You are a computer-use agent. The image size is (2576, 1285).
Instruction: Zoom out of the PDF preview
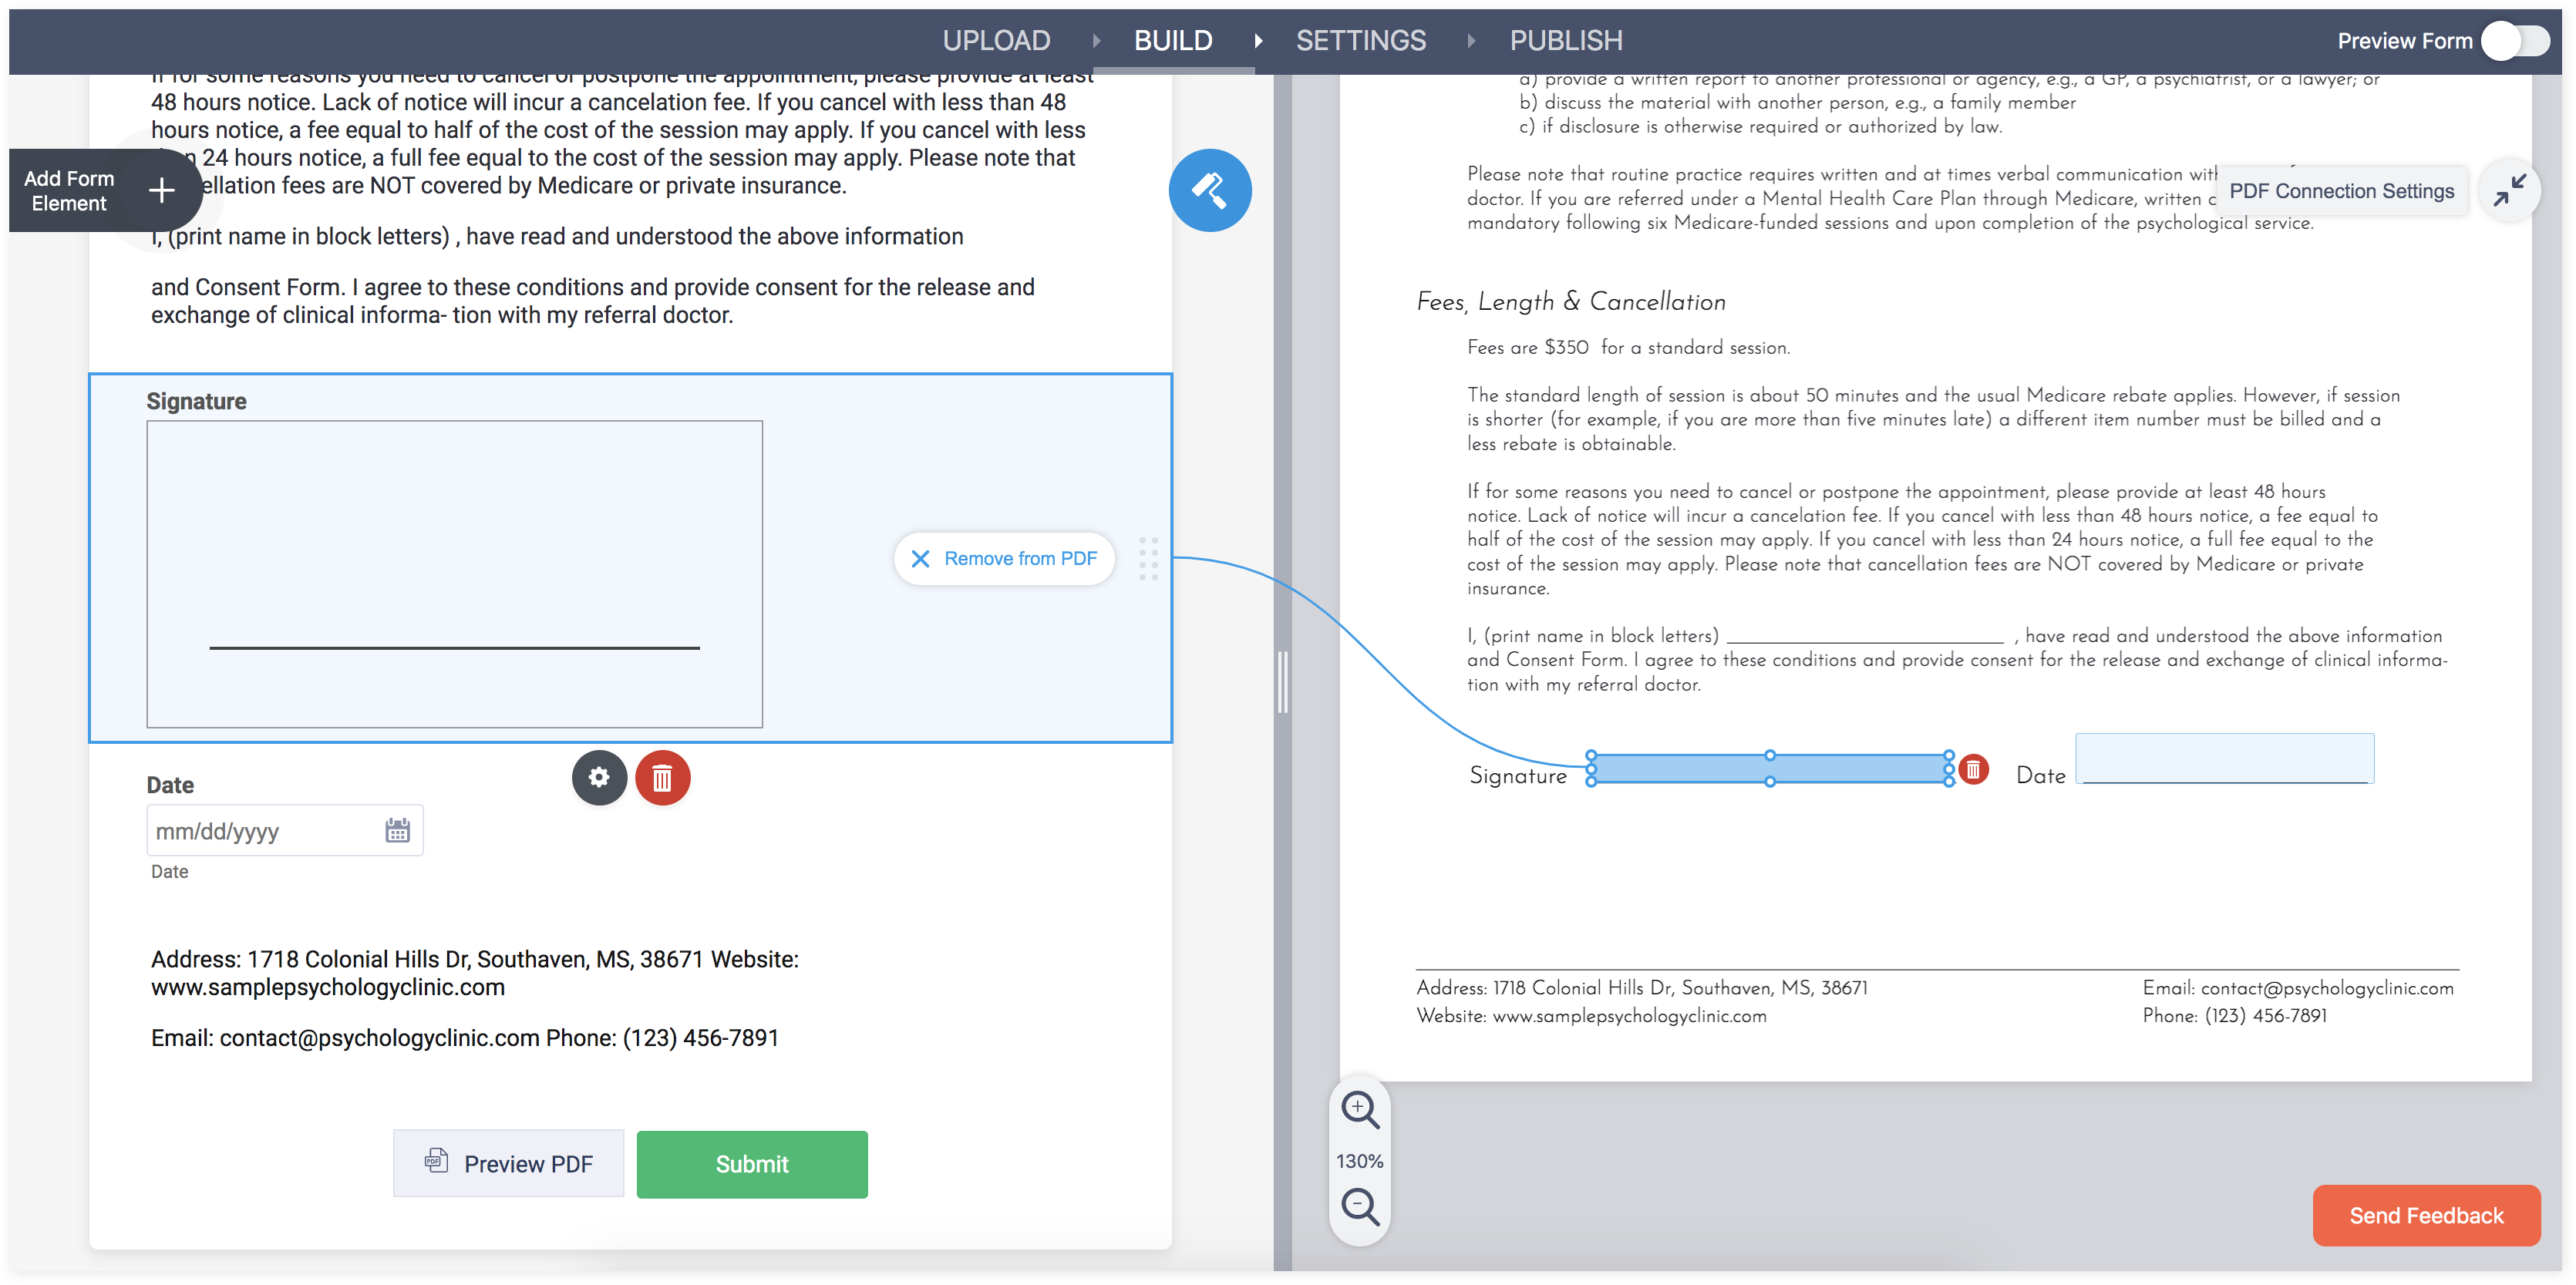coord(1360,1207)
